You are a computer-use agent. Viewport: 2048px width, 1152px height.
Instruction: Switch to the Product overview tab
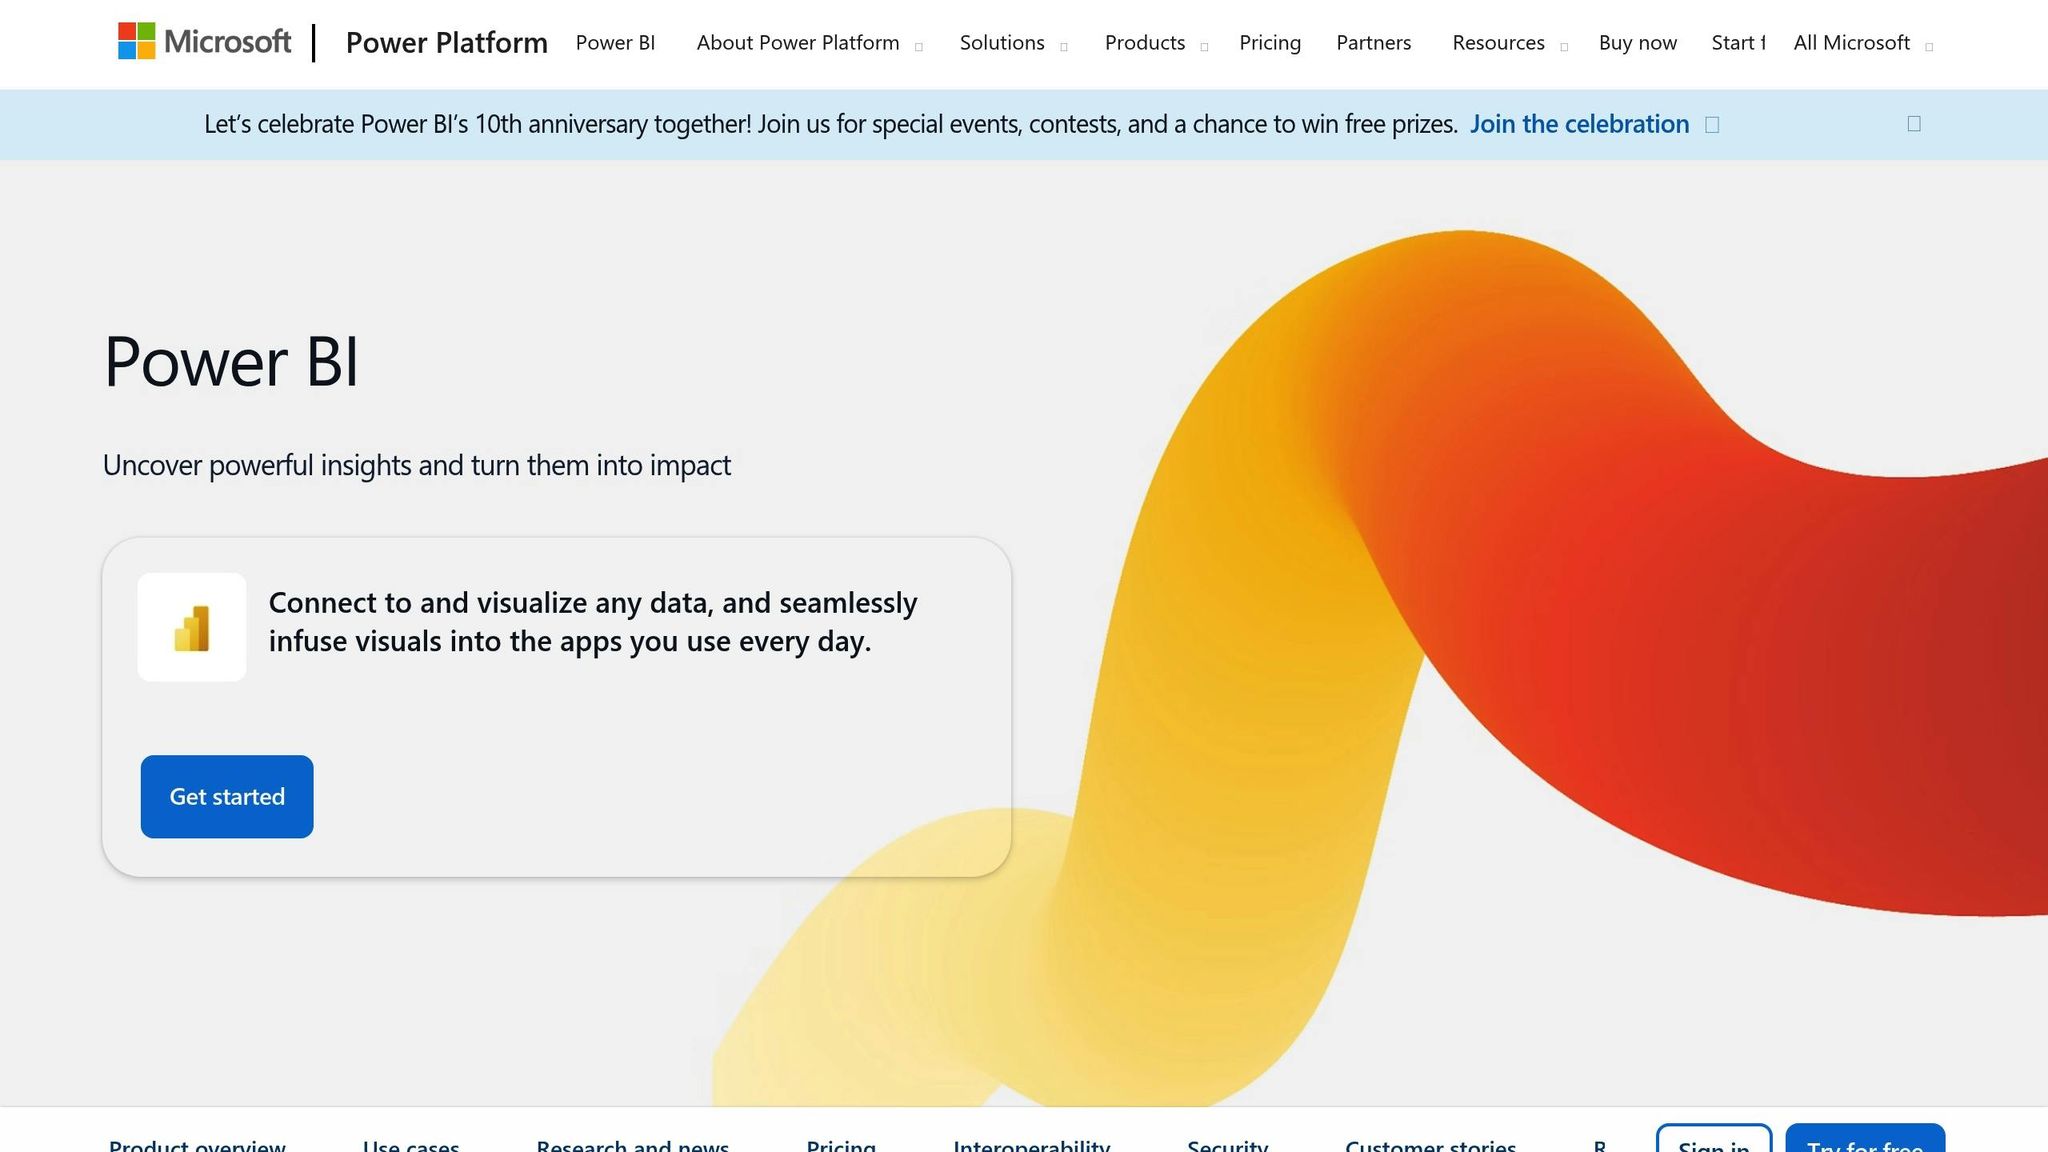[x=197, y=1144]
